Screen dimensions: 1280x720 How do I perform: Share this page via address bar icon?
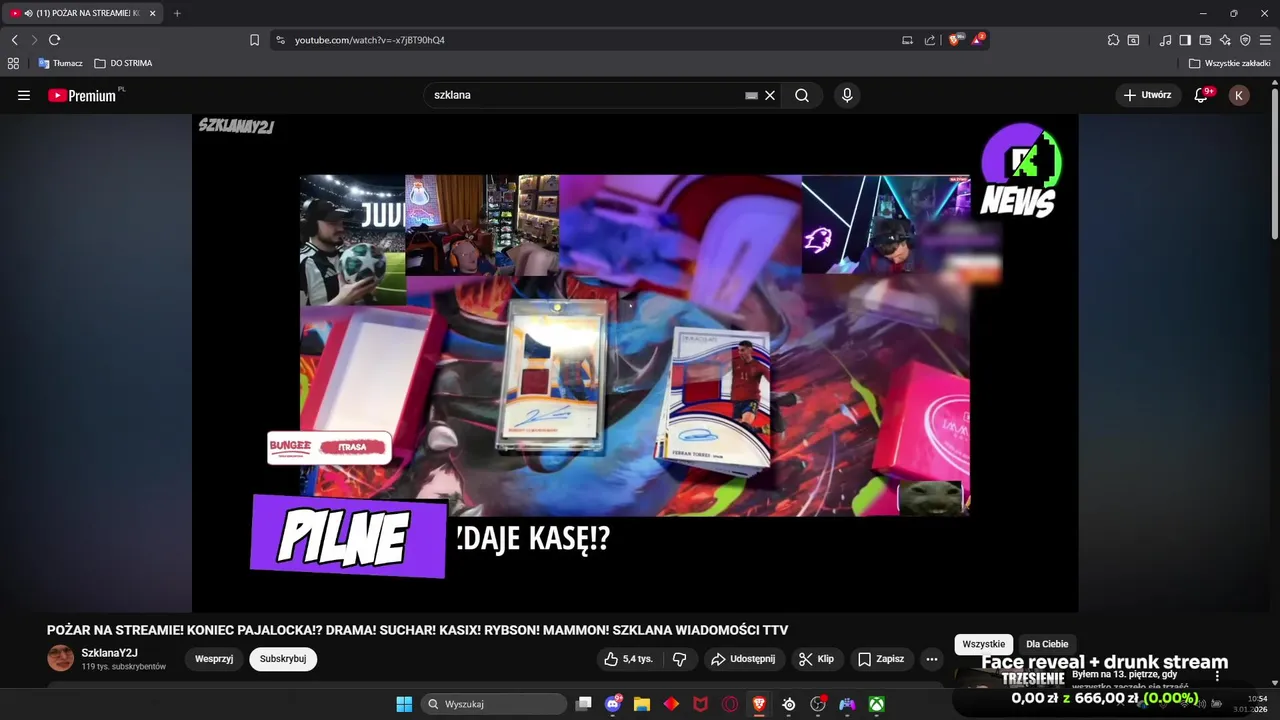pyautogui.click(x=930, y=40)
